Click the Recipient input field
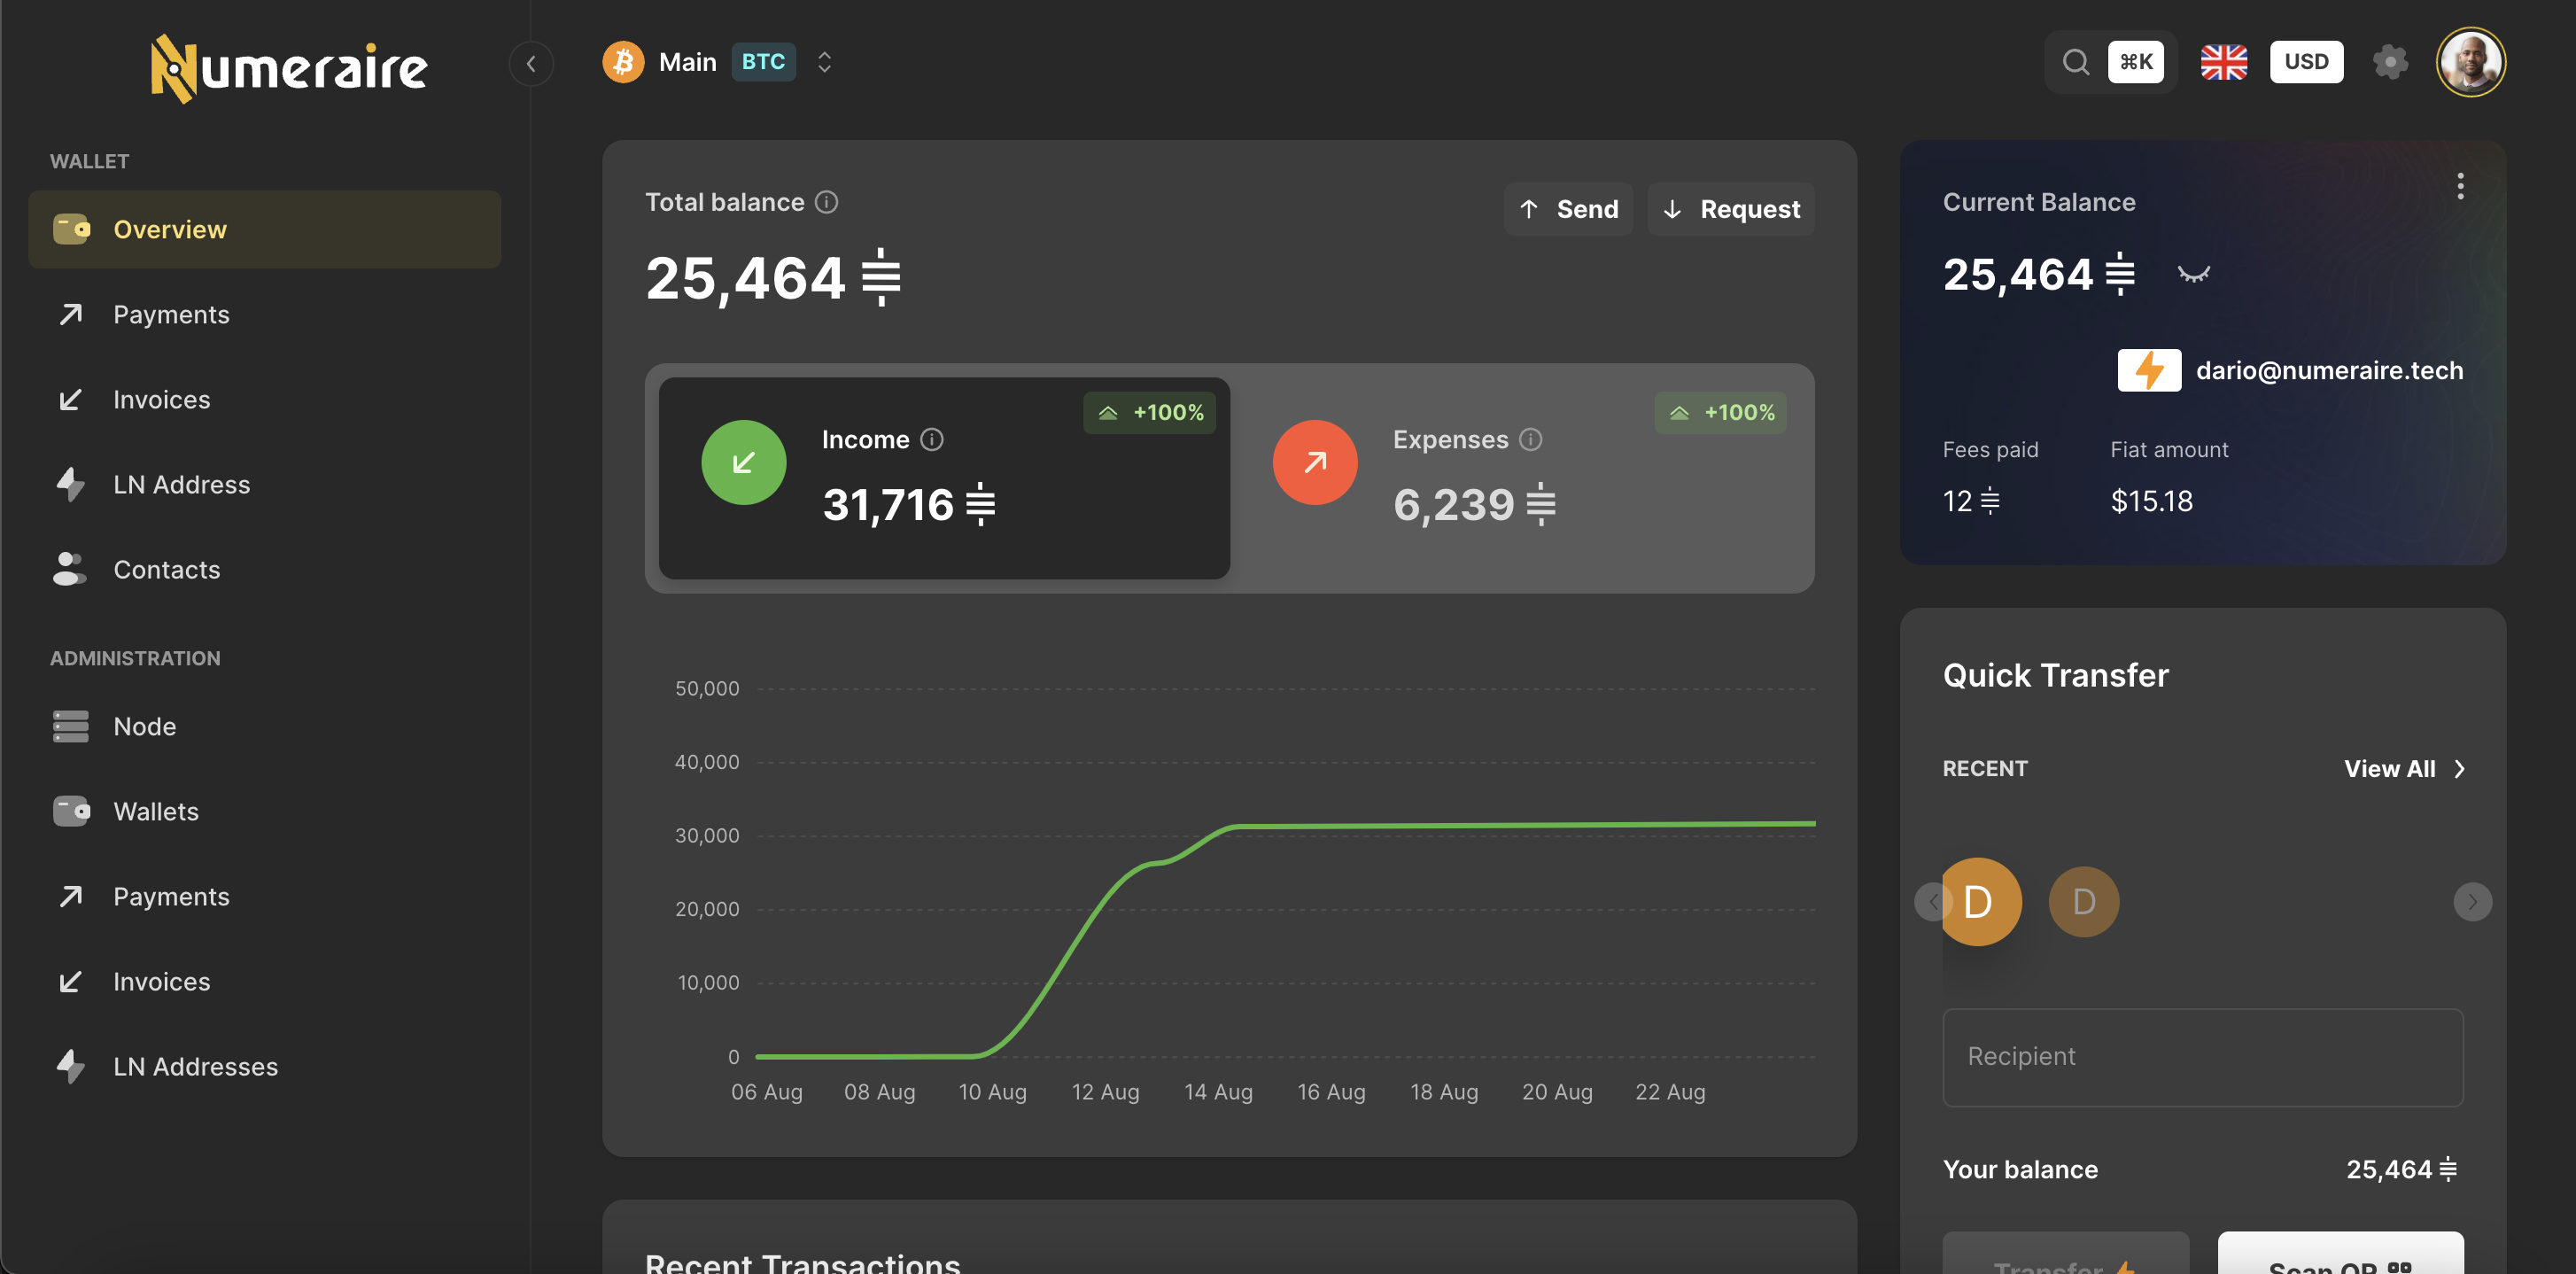 (x=2202, y=1057)
